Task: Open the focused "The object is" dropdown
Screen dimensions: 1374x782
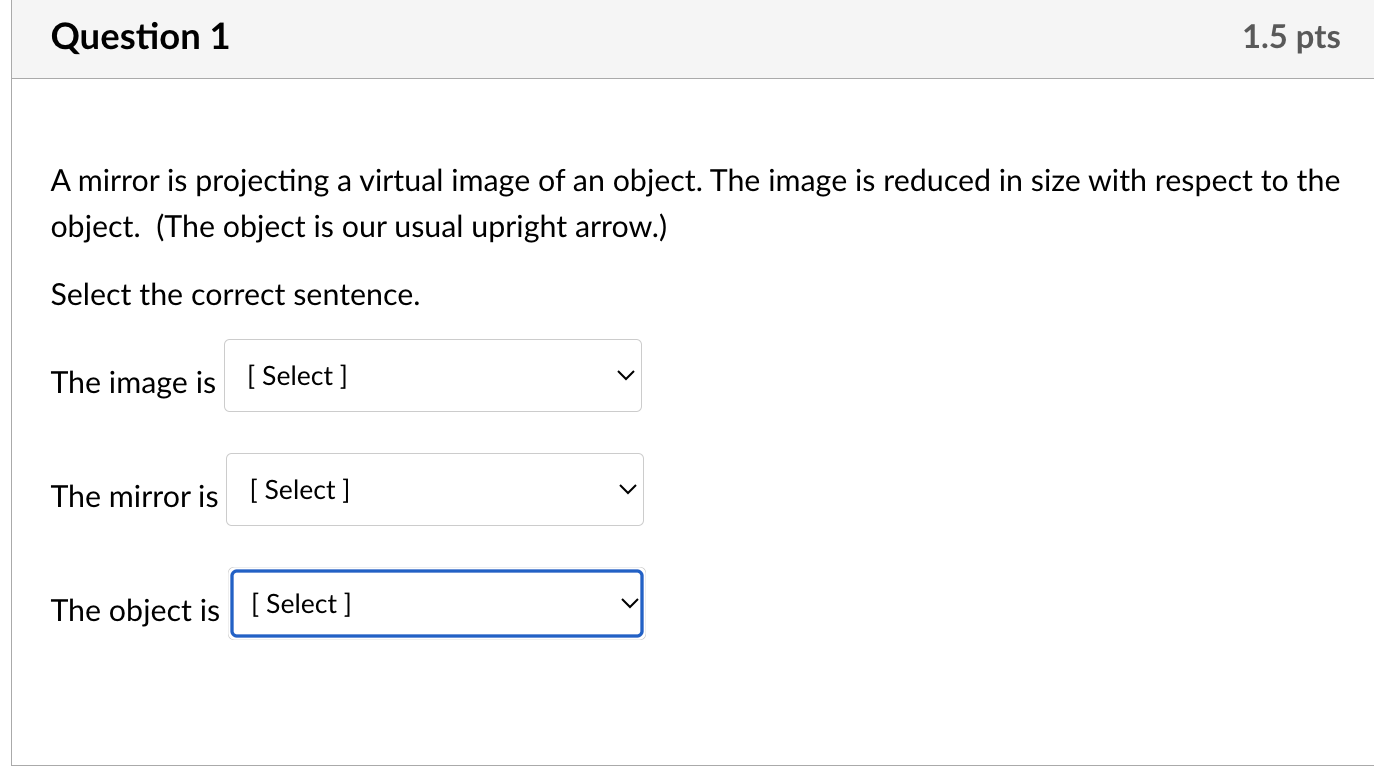Action: point(437,604)
